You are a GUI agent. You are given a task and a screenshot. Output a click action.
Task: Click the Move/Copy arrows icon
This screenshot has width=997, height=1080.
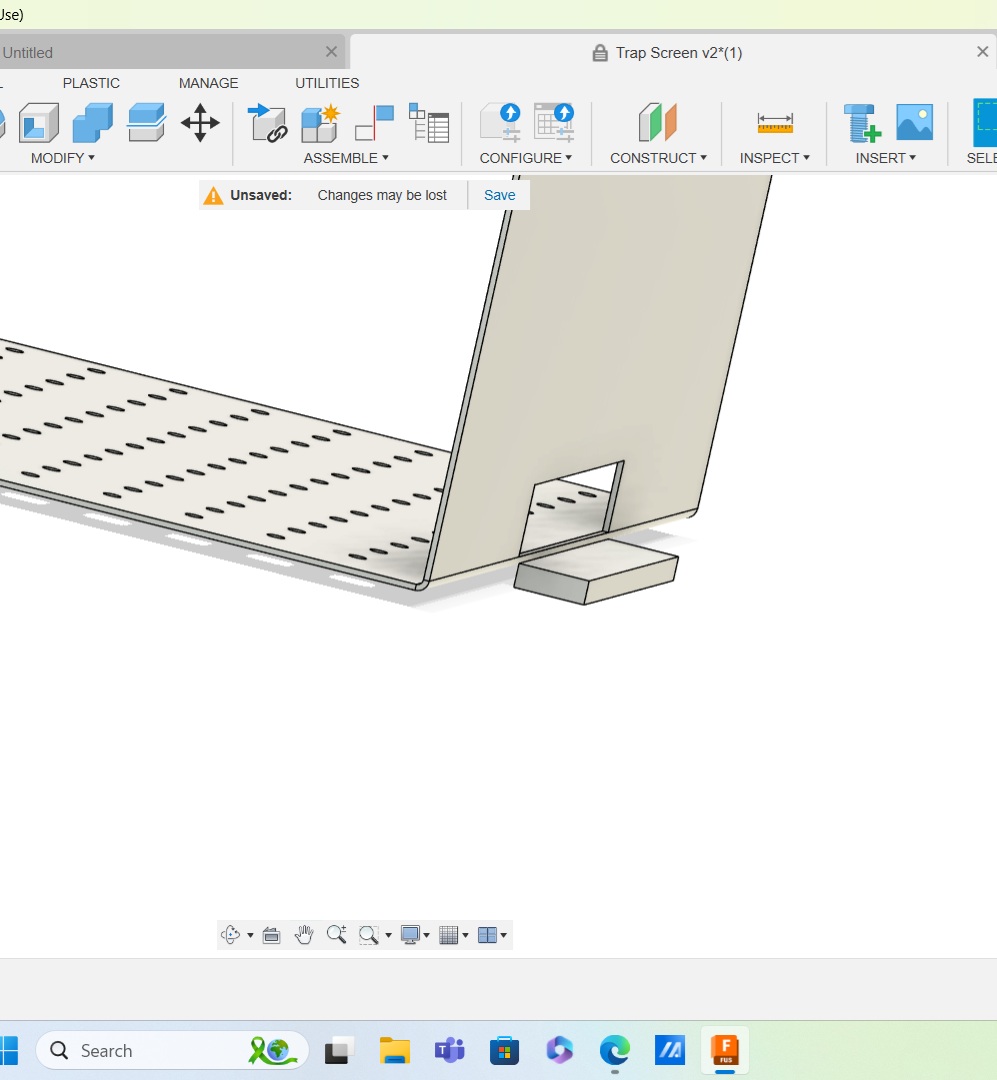point(200,123)
